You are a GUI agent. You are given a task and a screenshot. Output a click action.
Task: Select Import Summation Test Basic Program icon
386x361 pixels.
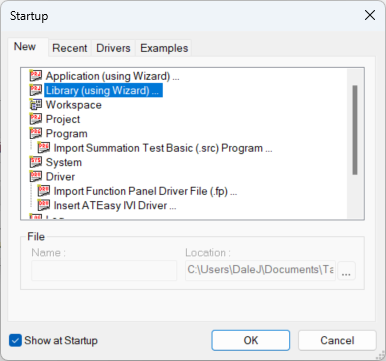[44, 147]
